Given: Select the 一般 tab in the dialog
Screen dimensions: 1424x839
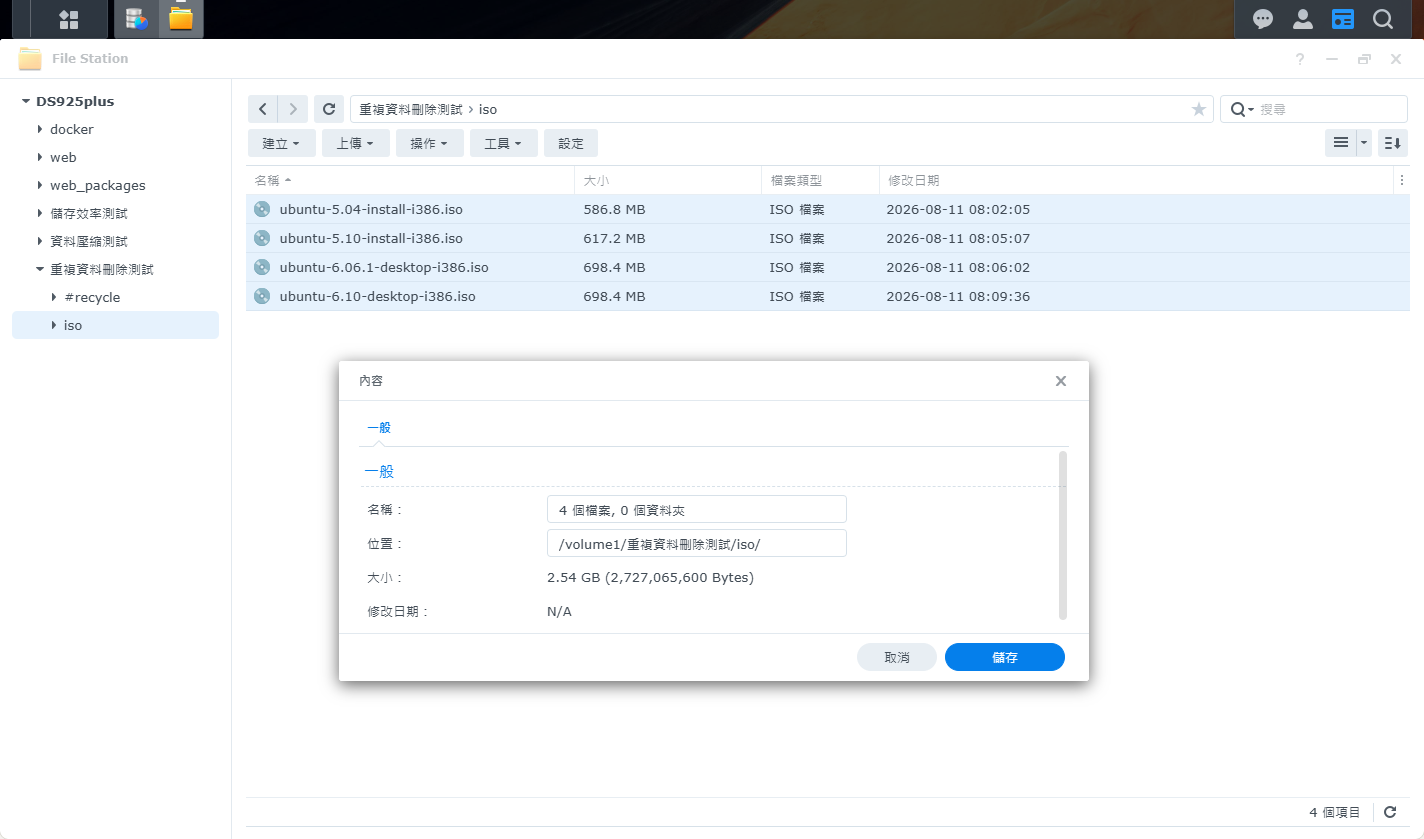Looking at the screenshot, I should pyautogui.click(x=379, y=427).
